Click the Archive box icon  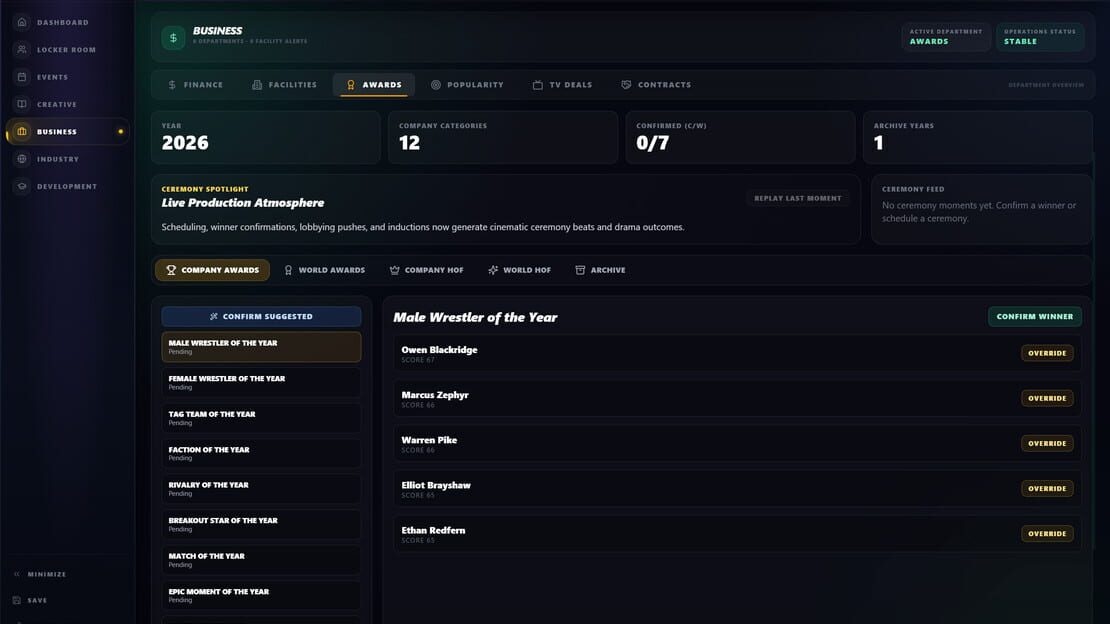(580, 270)
